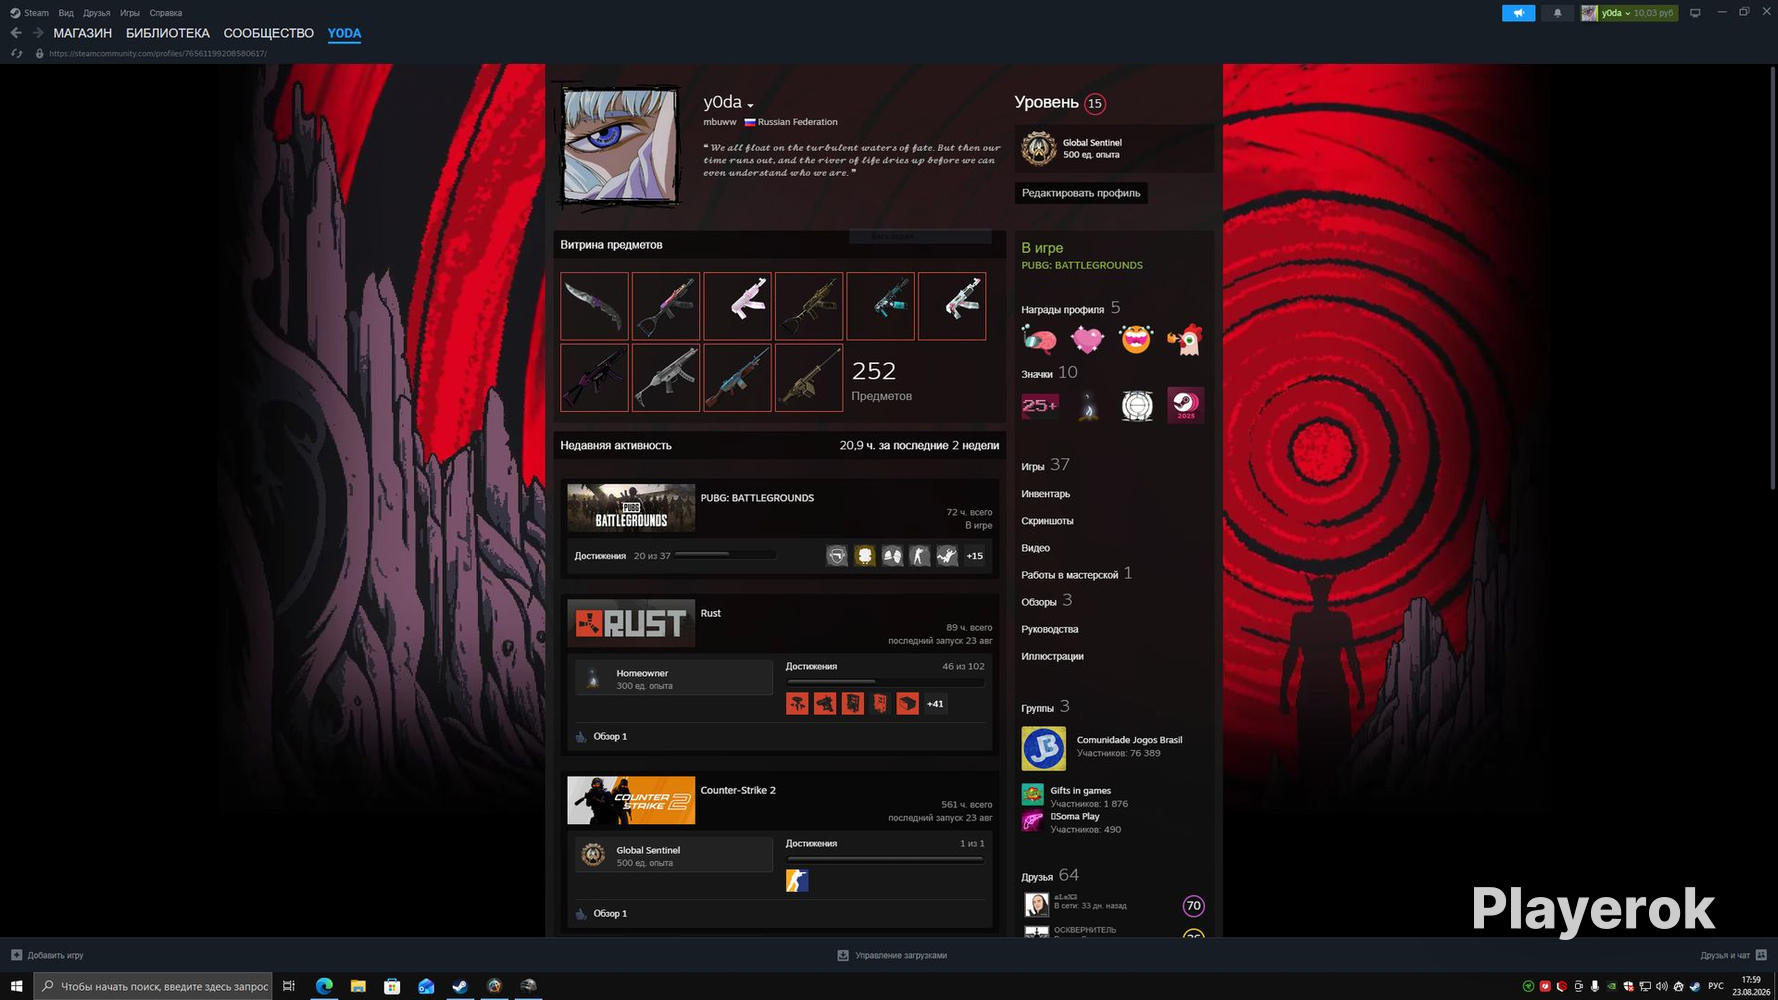
Task: Open the downloads manager icon
Action: pos(843,955)
